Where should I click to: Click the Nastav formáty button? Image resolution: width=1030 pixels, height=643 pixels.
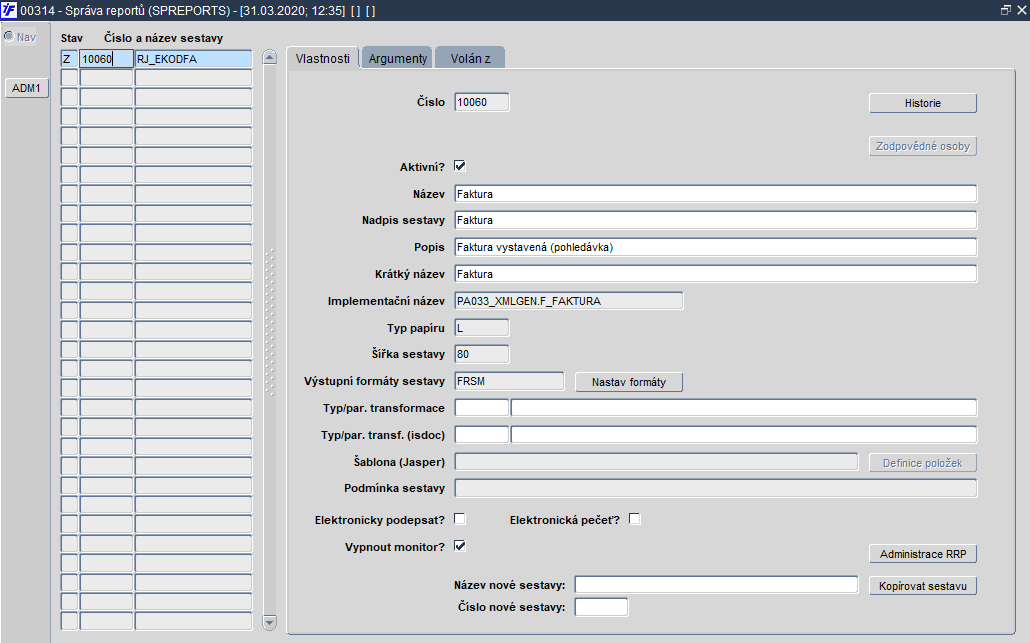coord(629,382)
